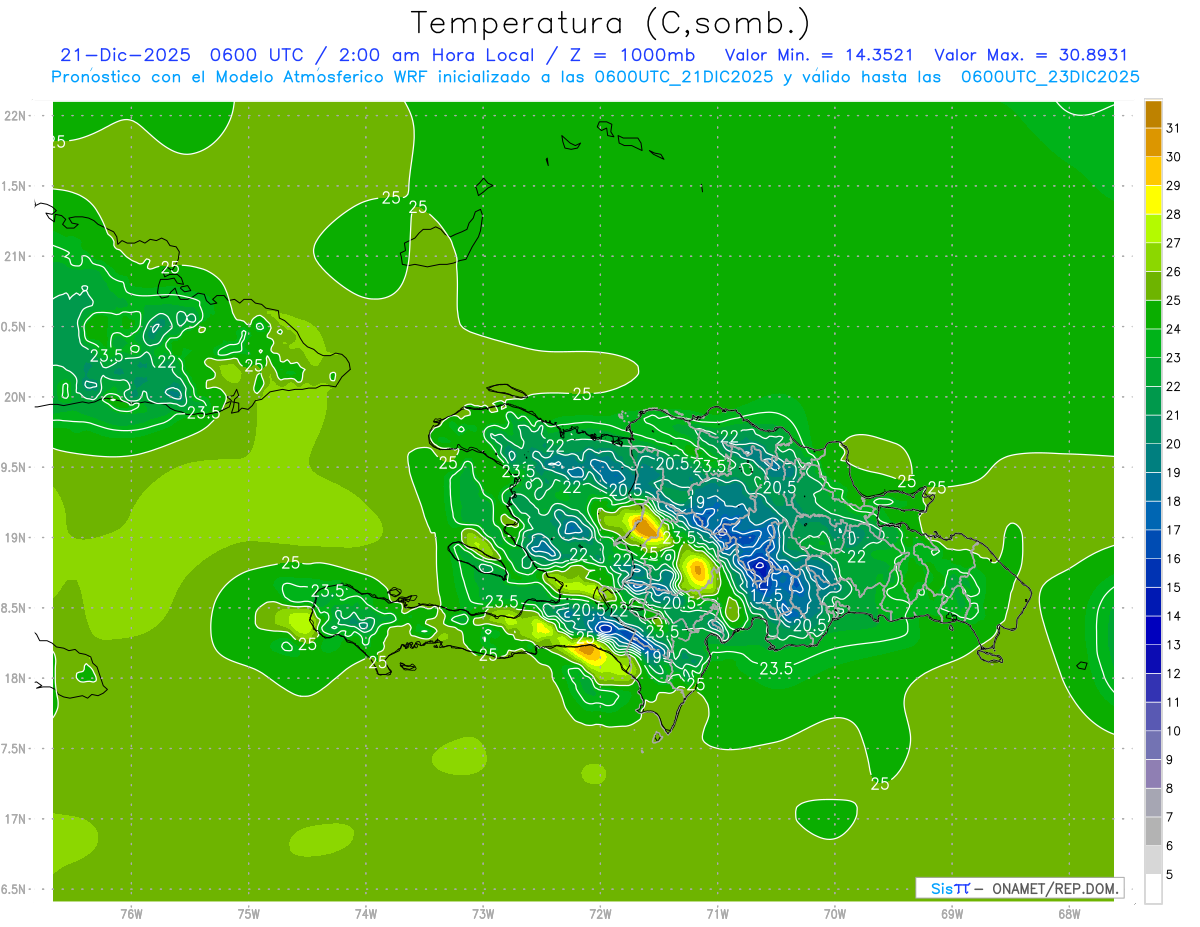The width and height of the screenshot is (1200, 927).
Task: Pick the yellow swatch between 28 and 29
Action: pos(1153,200)
